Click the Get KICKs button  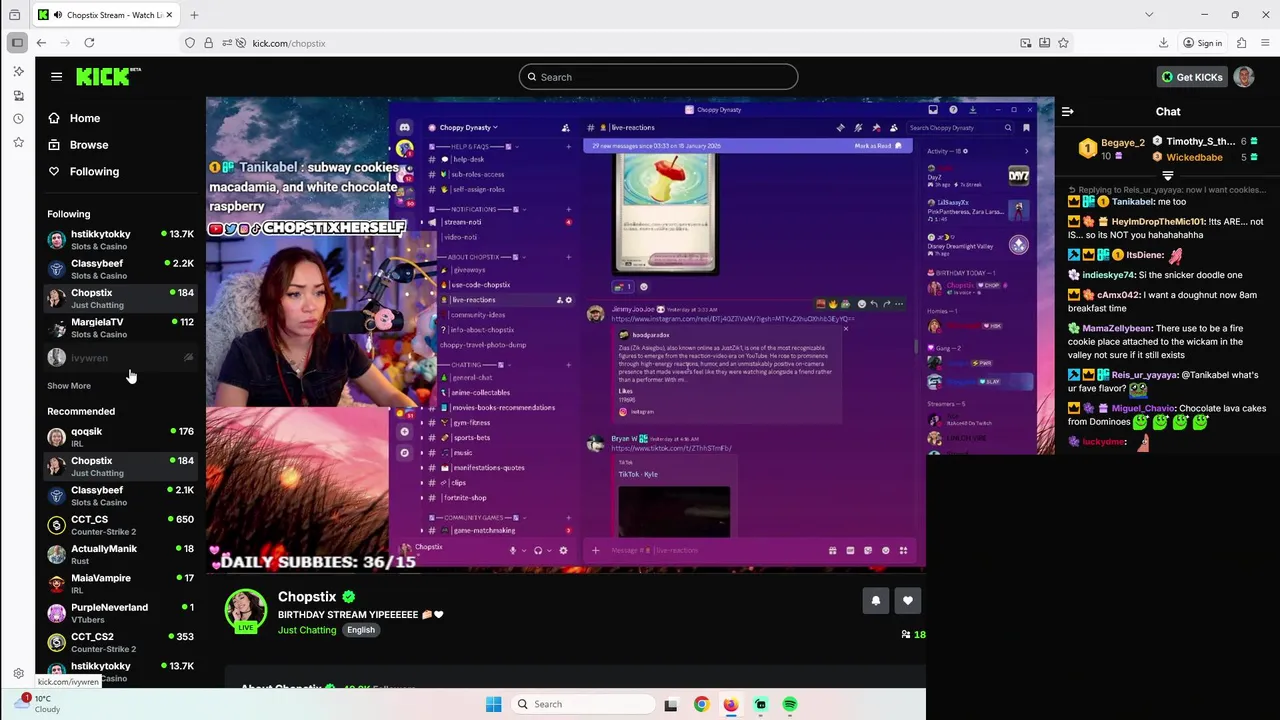[1191, 77]
